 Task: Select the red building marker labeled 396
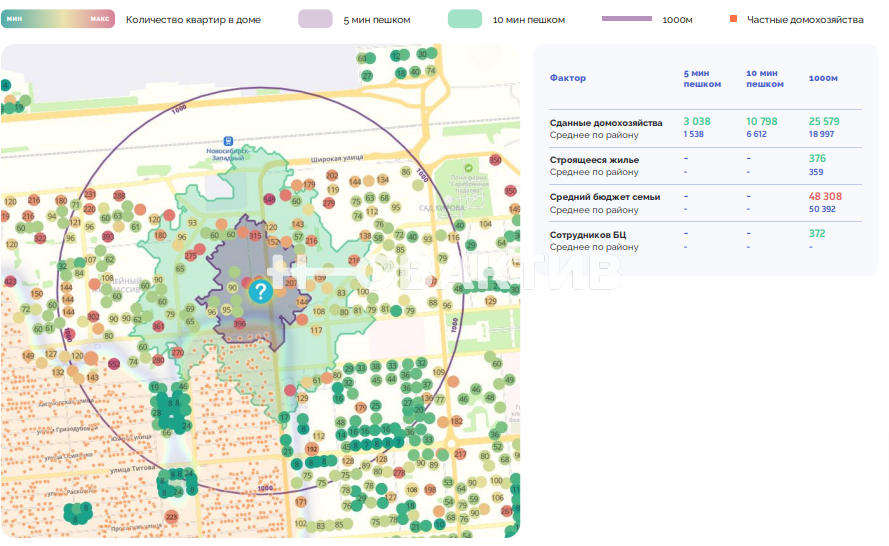pyautogui.click(x=240, y=324)
